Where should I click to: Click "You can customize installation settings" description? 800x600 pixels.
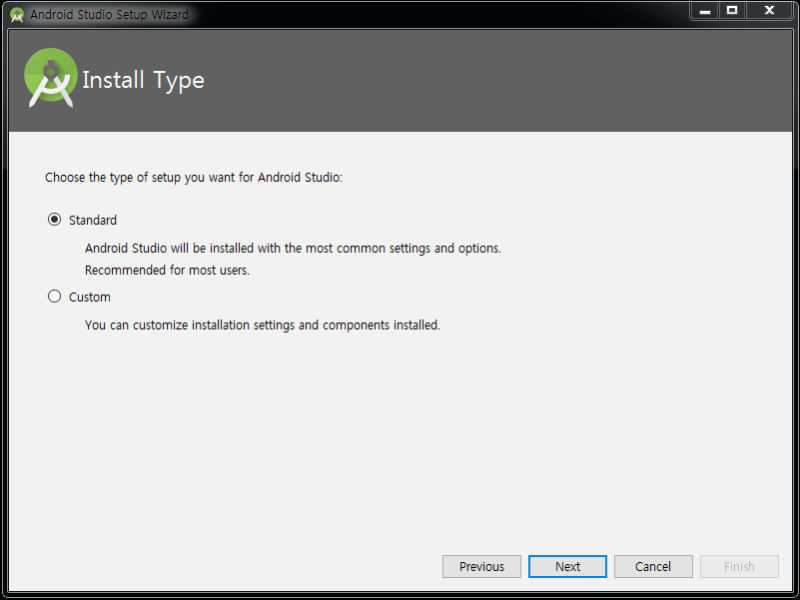coord(262,325)
